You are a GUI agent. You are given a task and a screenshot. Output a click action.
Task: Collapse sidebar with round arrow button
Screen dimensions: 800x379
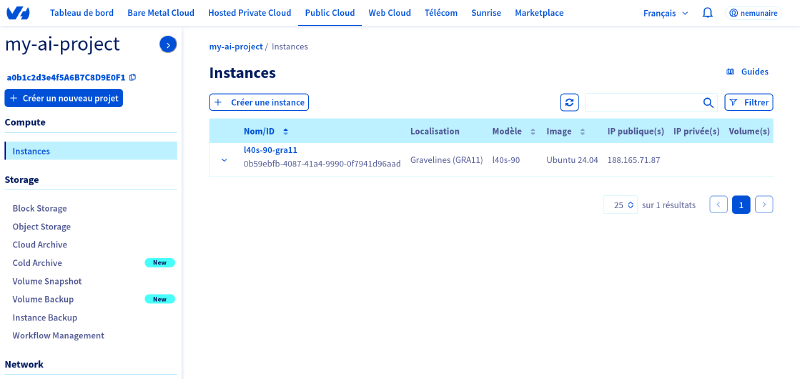click(168, 45)
